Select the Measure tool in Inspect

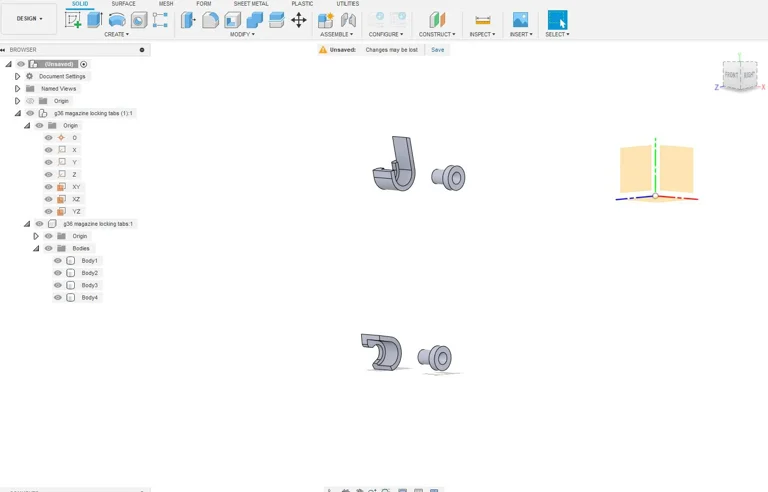(x=482, y=20)
